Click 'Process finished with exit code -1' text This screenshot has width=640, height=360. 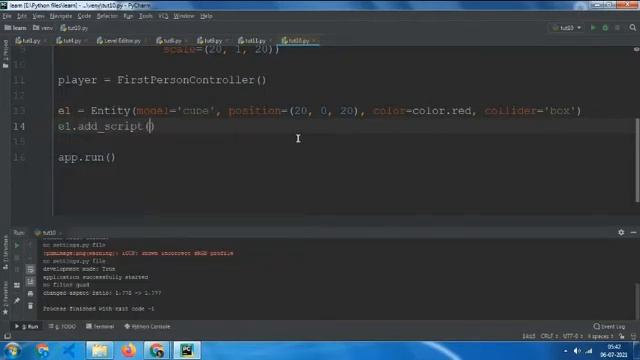(x=99, y=309)
